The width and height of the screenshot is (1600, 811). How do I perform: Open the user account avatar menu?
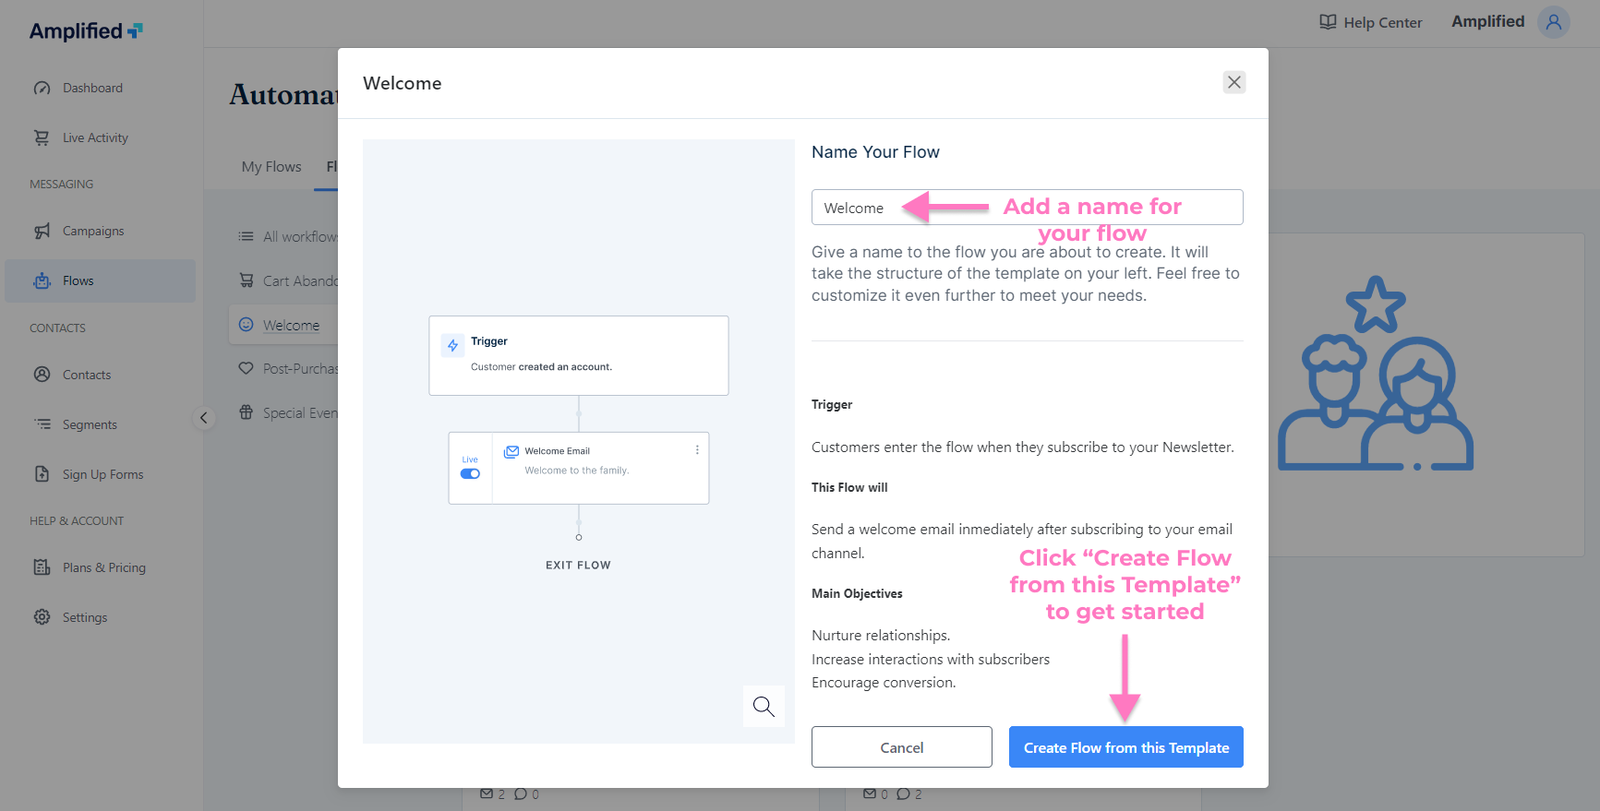tap(1553, 22)
